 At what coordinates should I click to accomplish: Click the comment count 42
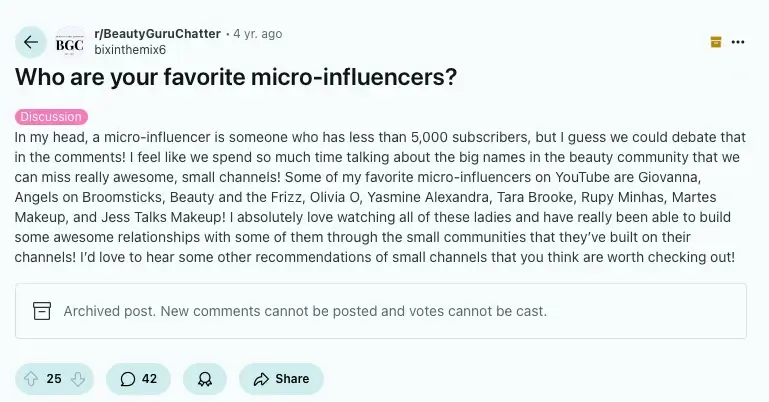pos(150,379)
